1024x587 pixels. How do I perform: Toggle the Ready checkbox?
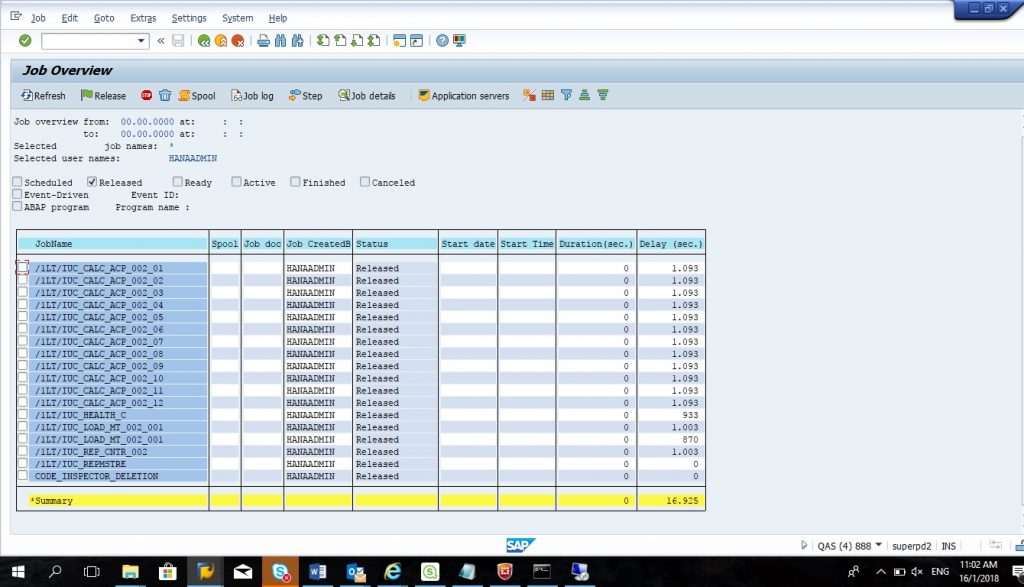click(177, 182)
